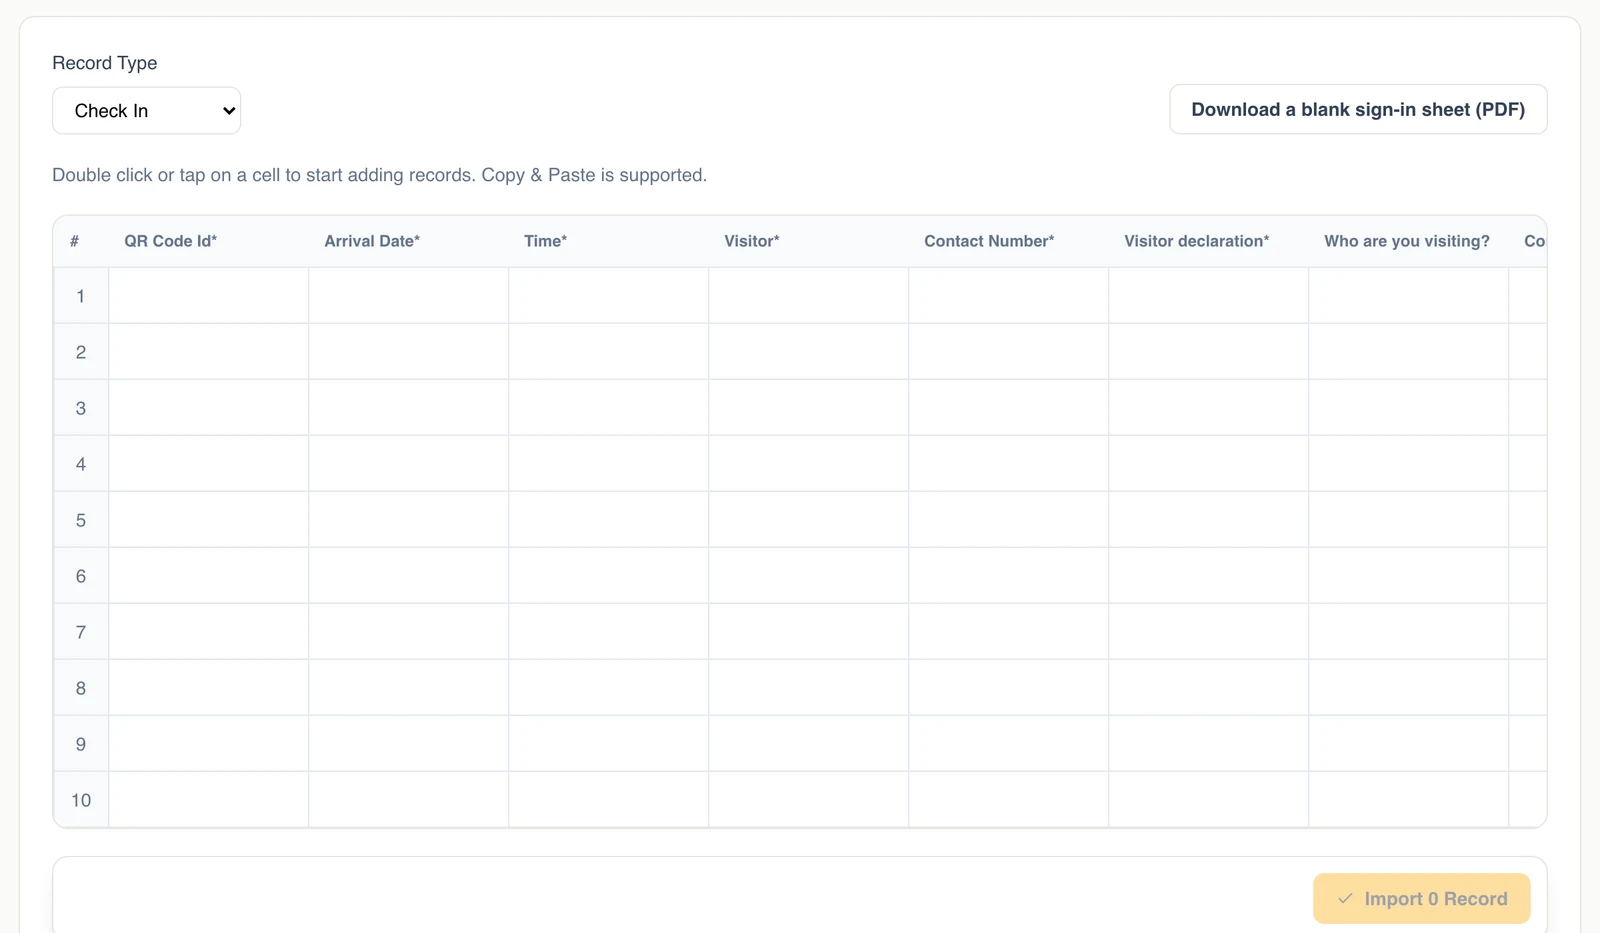Download a blank sign-in sheet PDF
Viewport: 1600px width, 933px height.
coord(1358,109)
